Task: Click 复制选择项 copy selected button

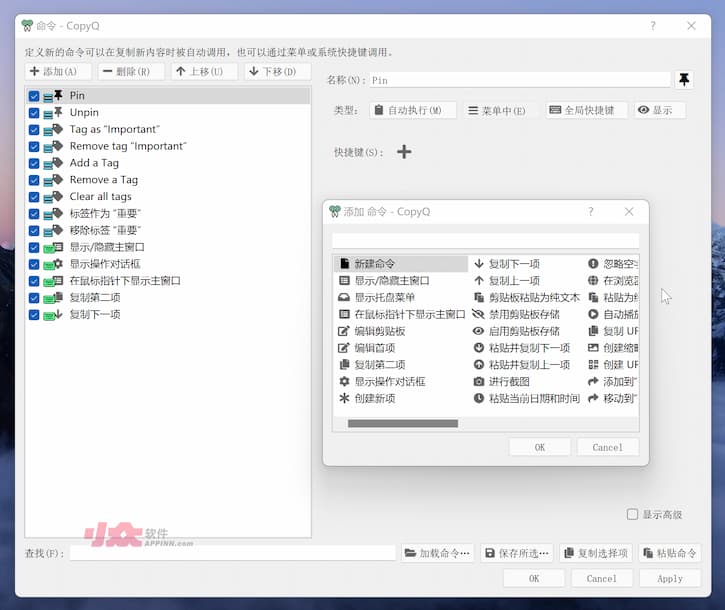Action: pyautogui.click(x=596, y=553)
